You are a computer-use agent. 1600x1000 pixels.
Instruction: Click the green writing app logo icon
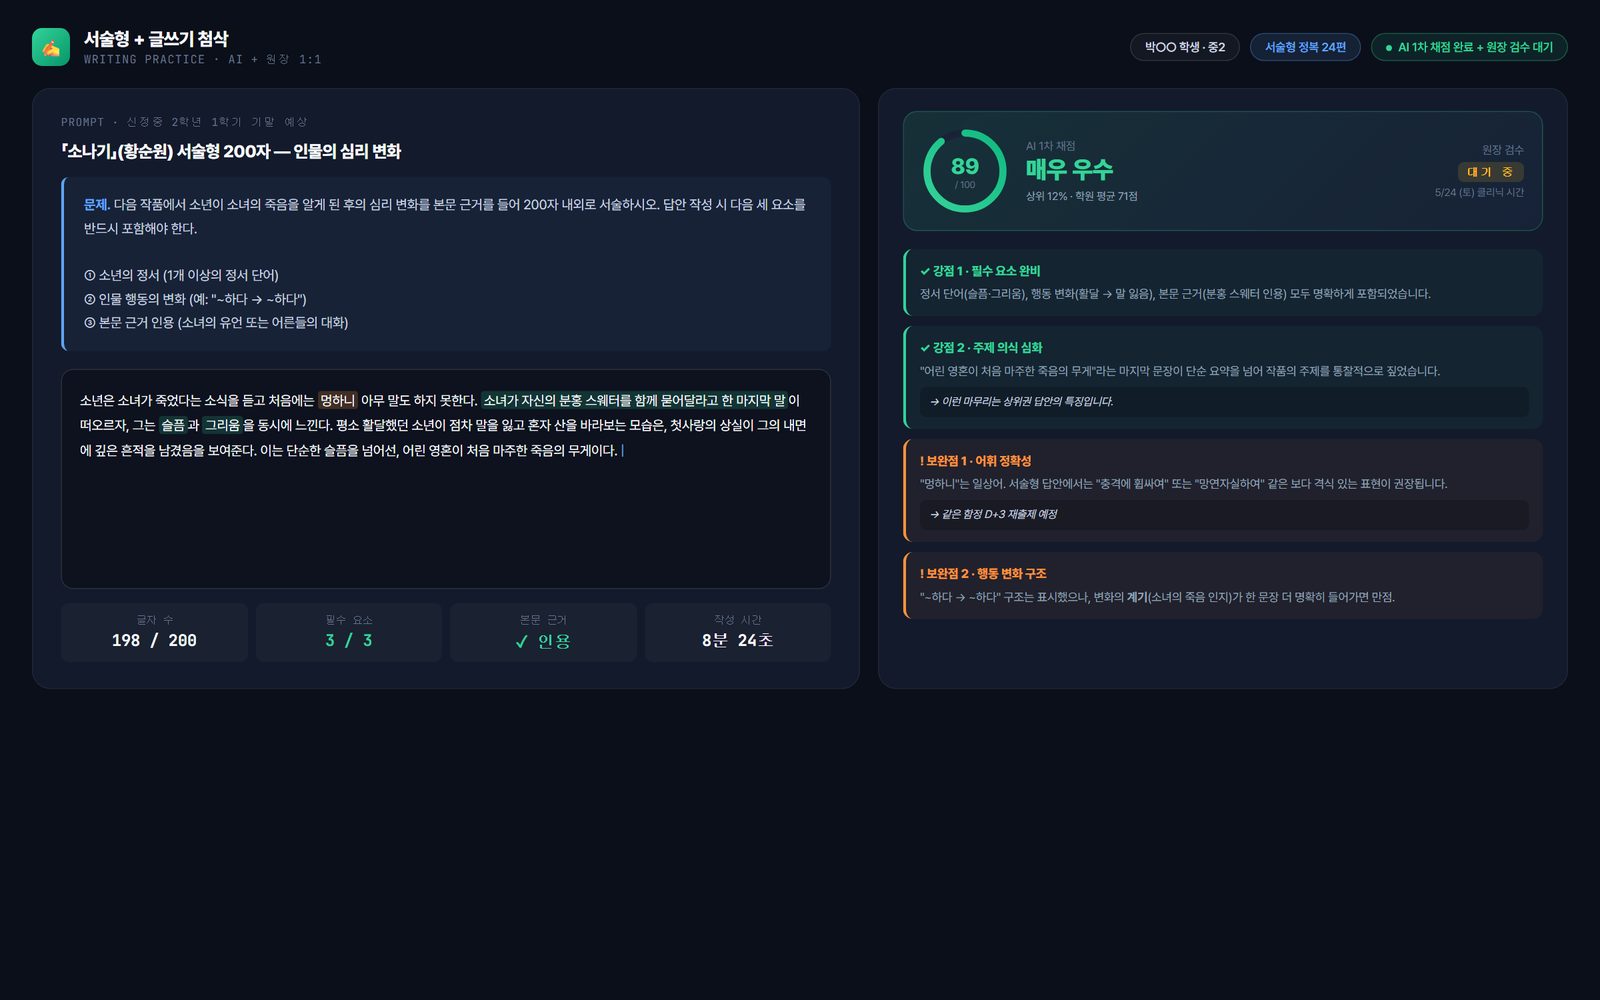[51, 47]
